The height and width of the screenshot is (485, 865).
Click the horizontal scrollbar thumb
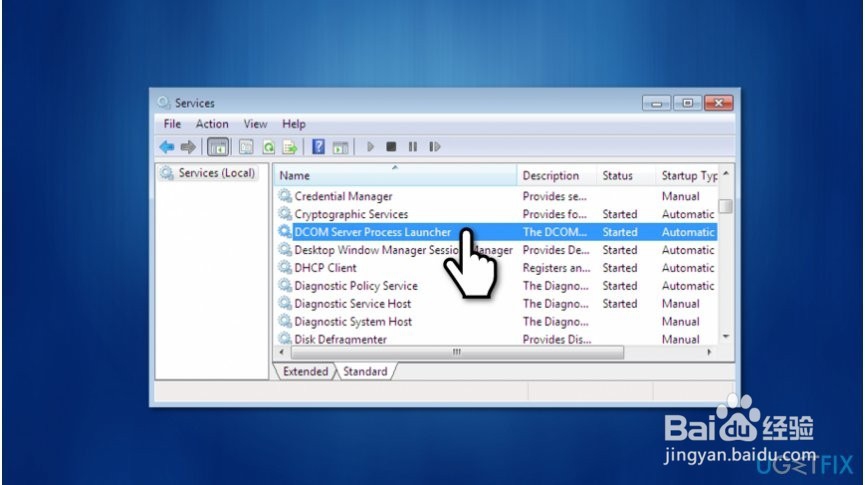pos(457,351)
